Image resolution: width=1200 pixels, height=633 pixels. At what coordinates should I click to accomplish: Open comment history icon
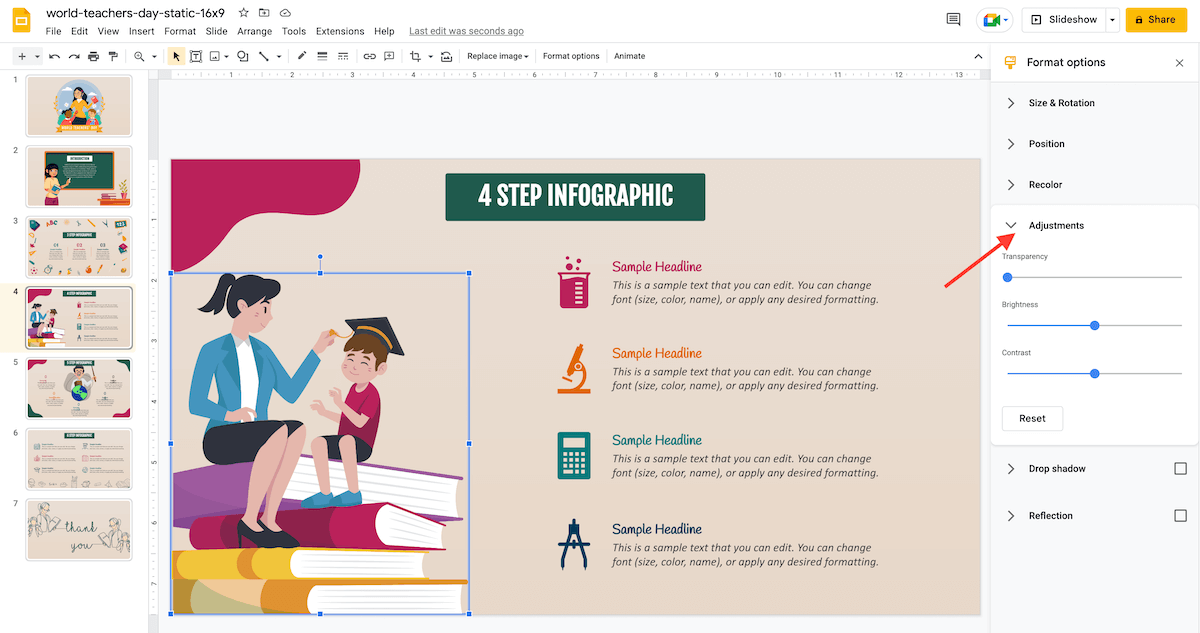click(952, 19)
